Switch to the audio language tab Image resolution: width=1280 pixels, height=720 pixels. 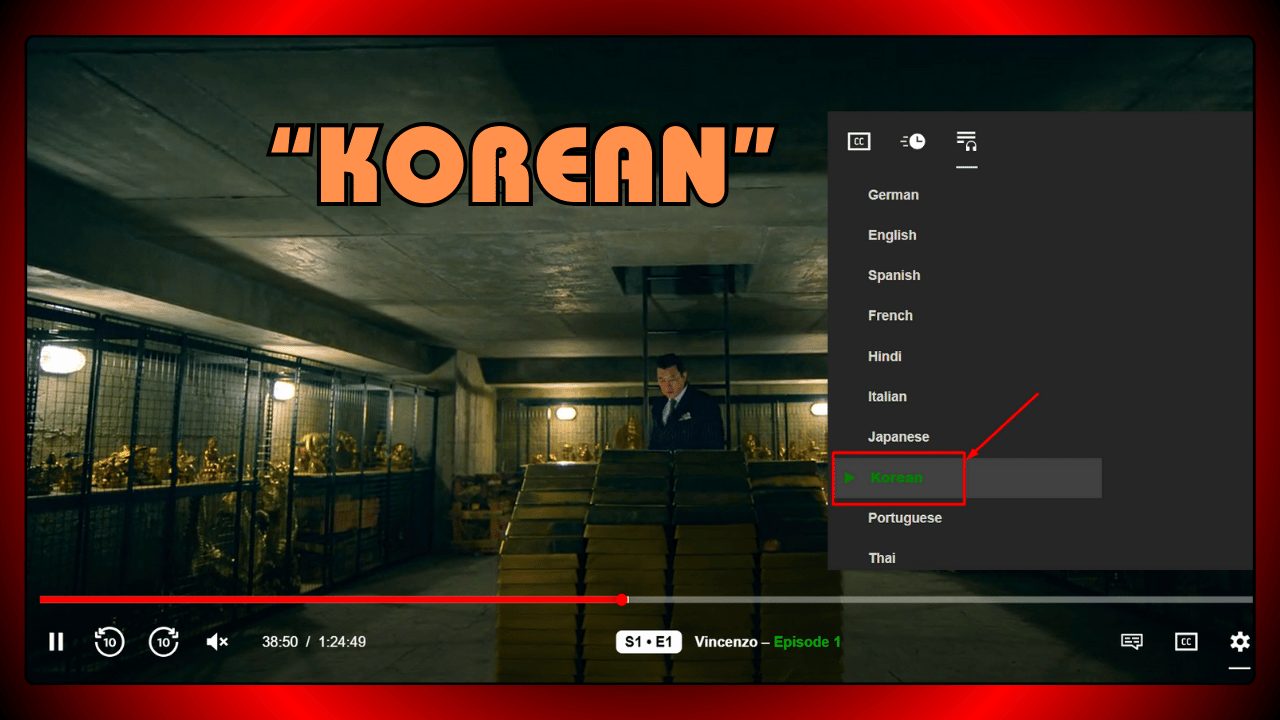coord(966,141)
